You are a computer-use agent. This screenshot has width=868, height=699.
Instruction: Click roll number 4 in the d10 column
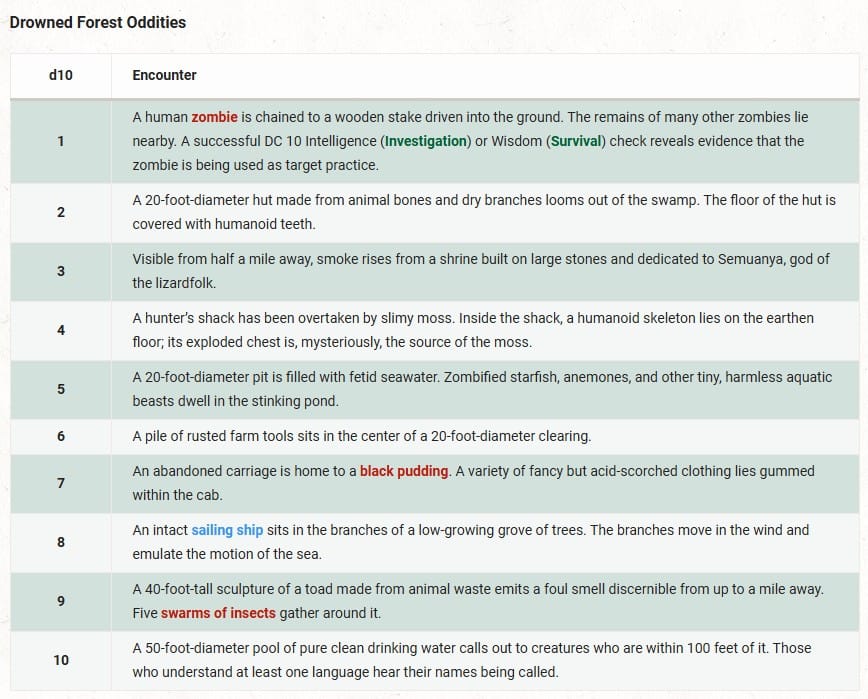pos(61,330)
